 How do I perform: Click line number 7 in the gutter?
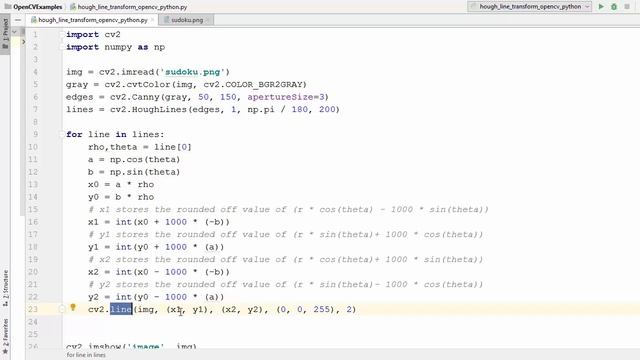point(35,109)
